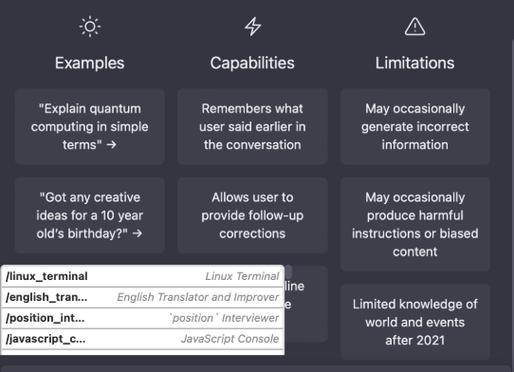514x372 pixels.
Task: Click the Examples column heading
Action: point(90,63)
